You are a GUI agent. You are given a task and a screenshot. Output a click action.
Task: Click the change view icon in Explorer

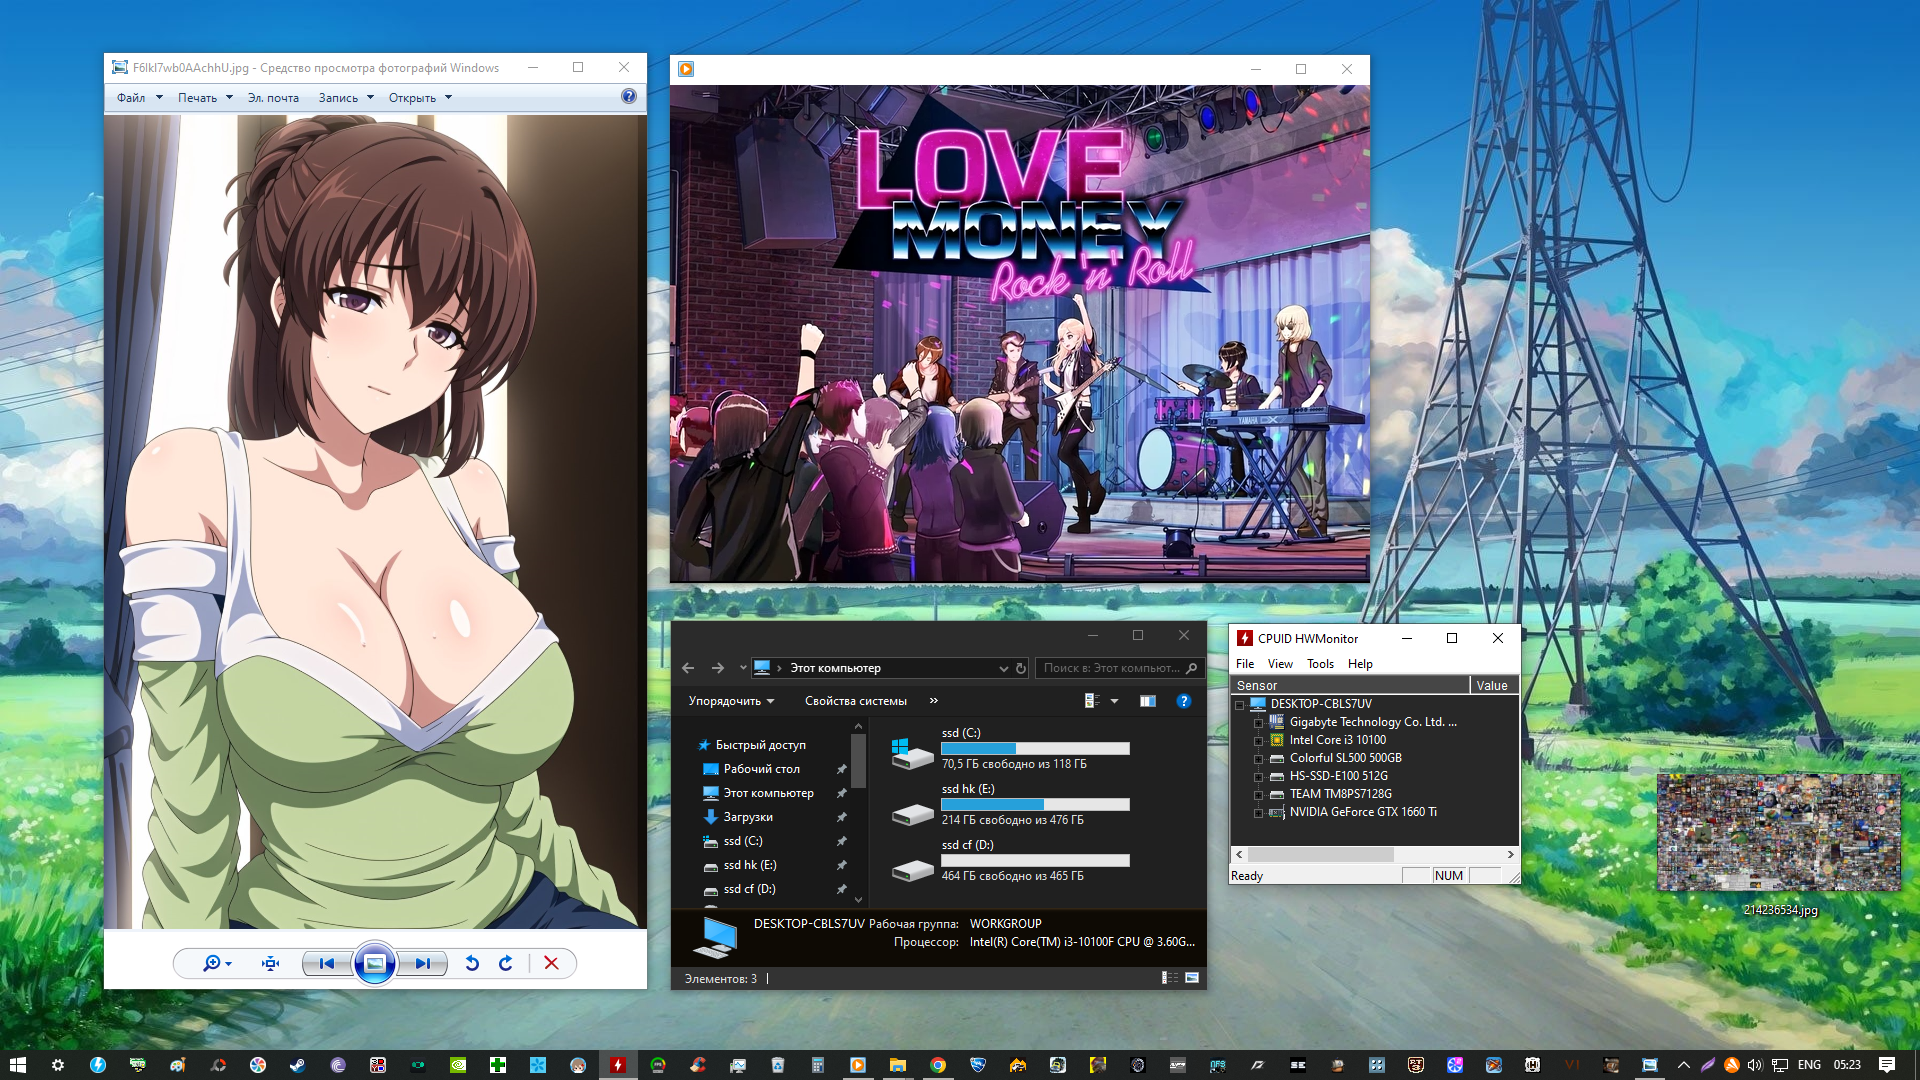(x=1092, y=701)
